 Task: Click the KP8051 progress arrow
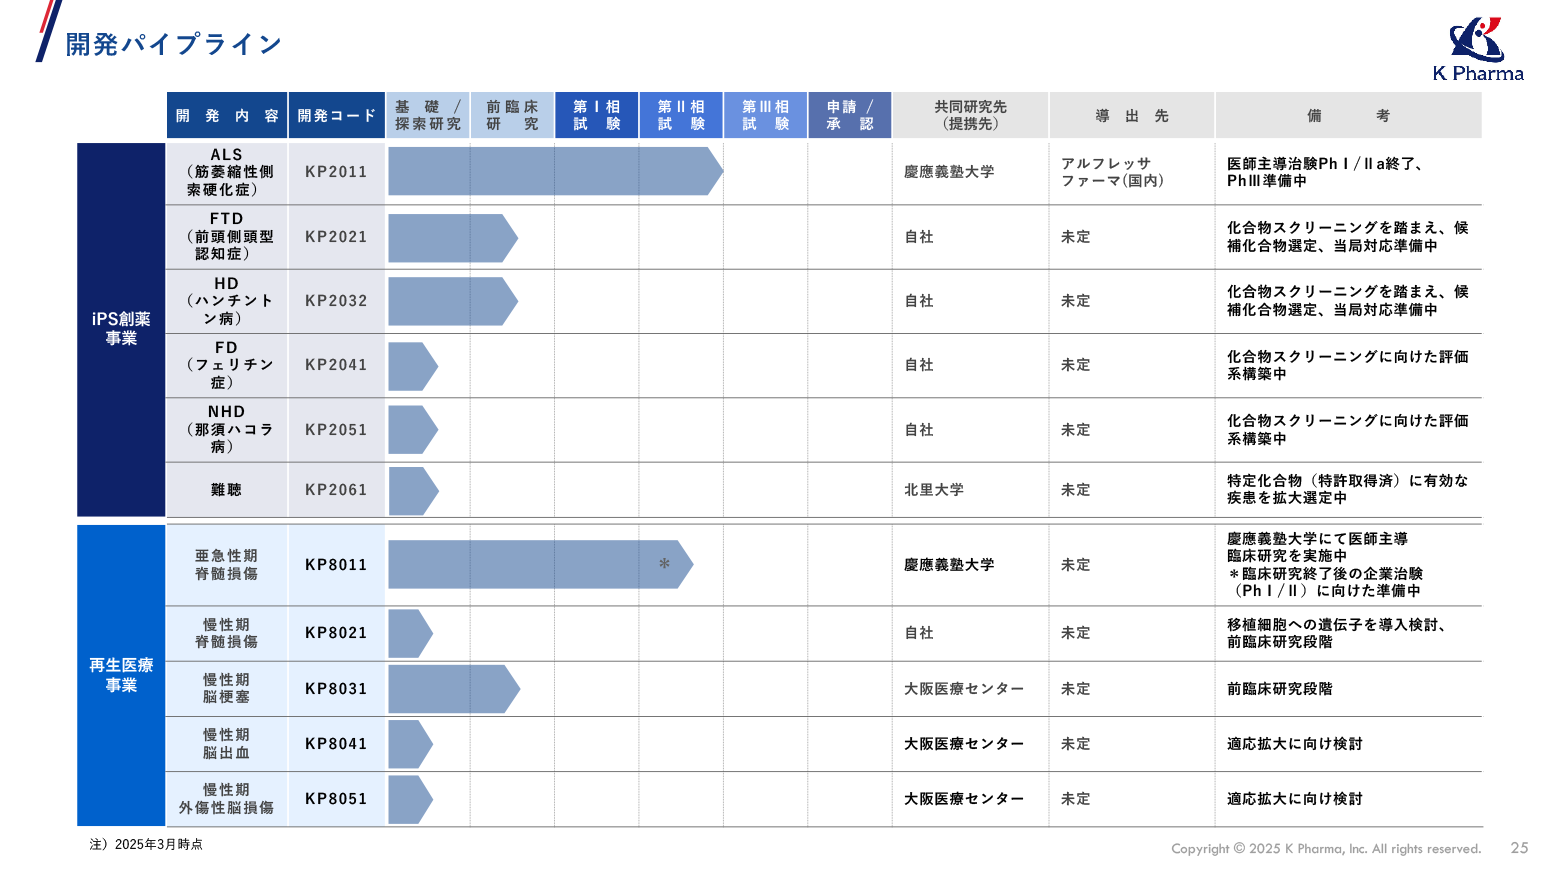tap(410, 799)
